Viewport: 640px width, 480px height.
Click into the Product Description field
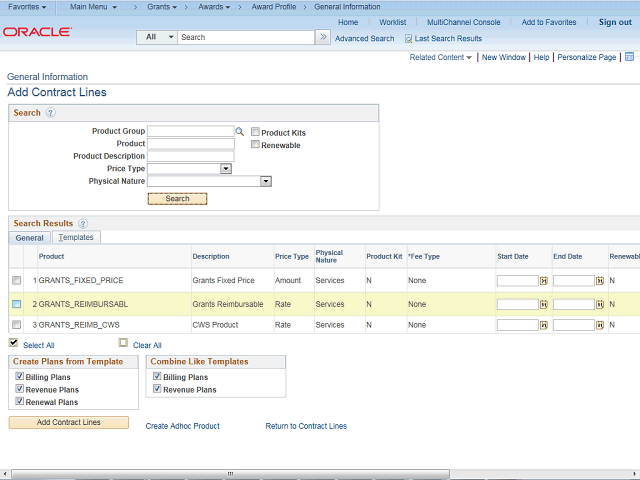click(190, 156)
